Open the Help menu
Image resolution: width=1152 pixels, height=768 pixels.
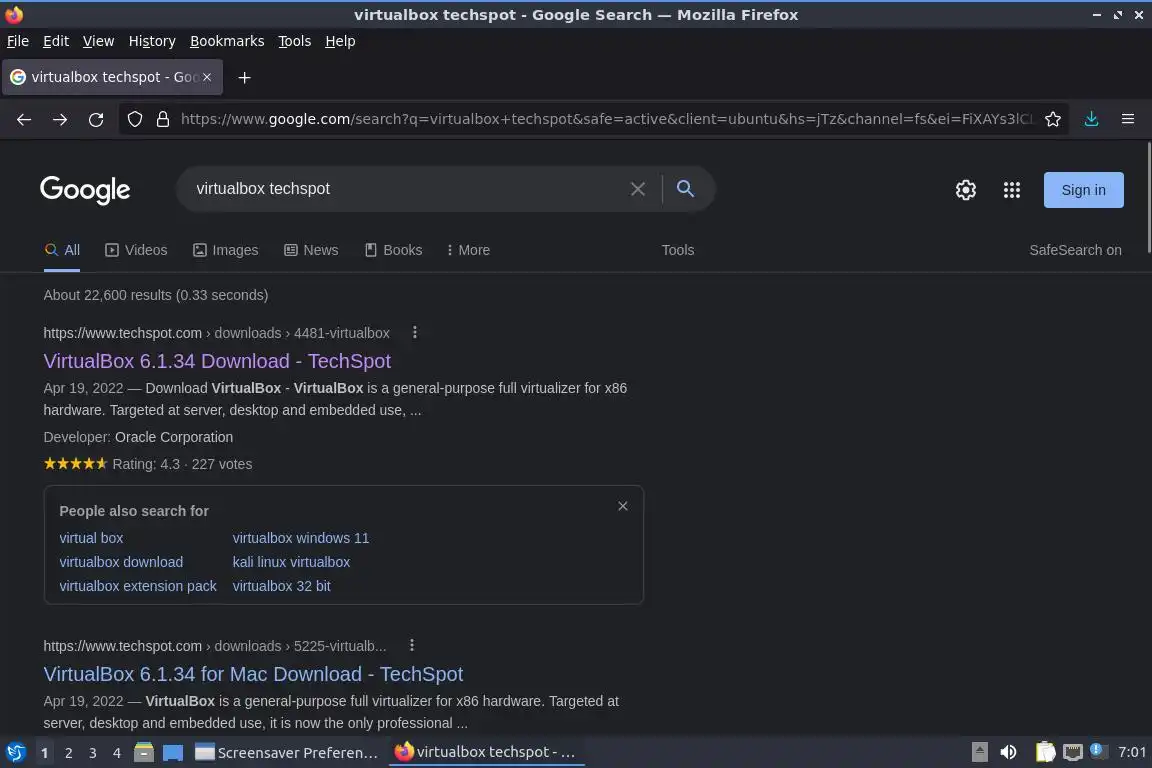[340, 41]
